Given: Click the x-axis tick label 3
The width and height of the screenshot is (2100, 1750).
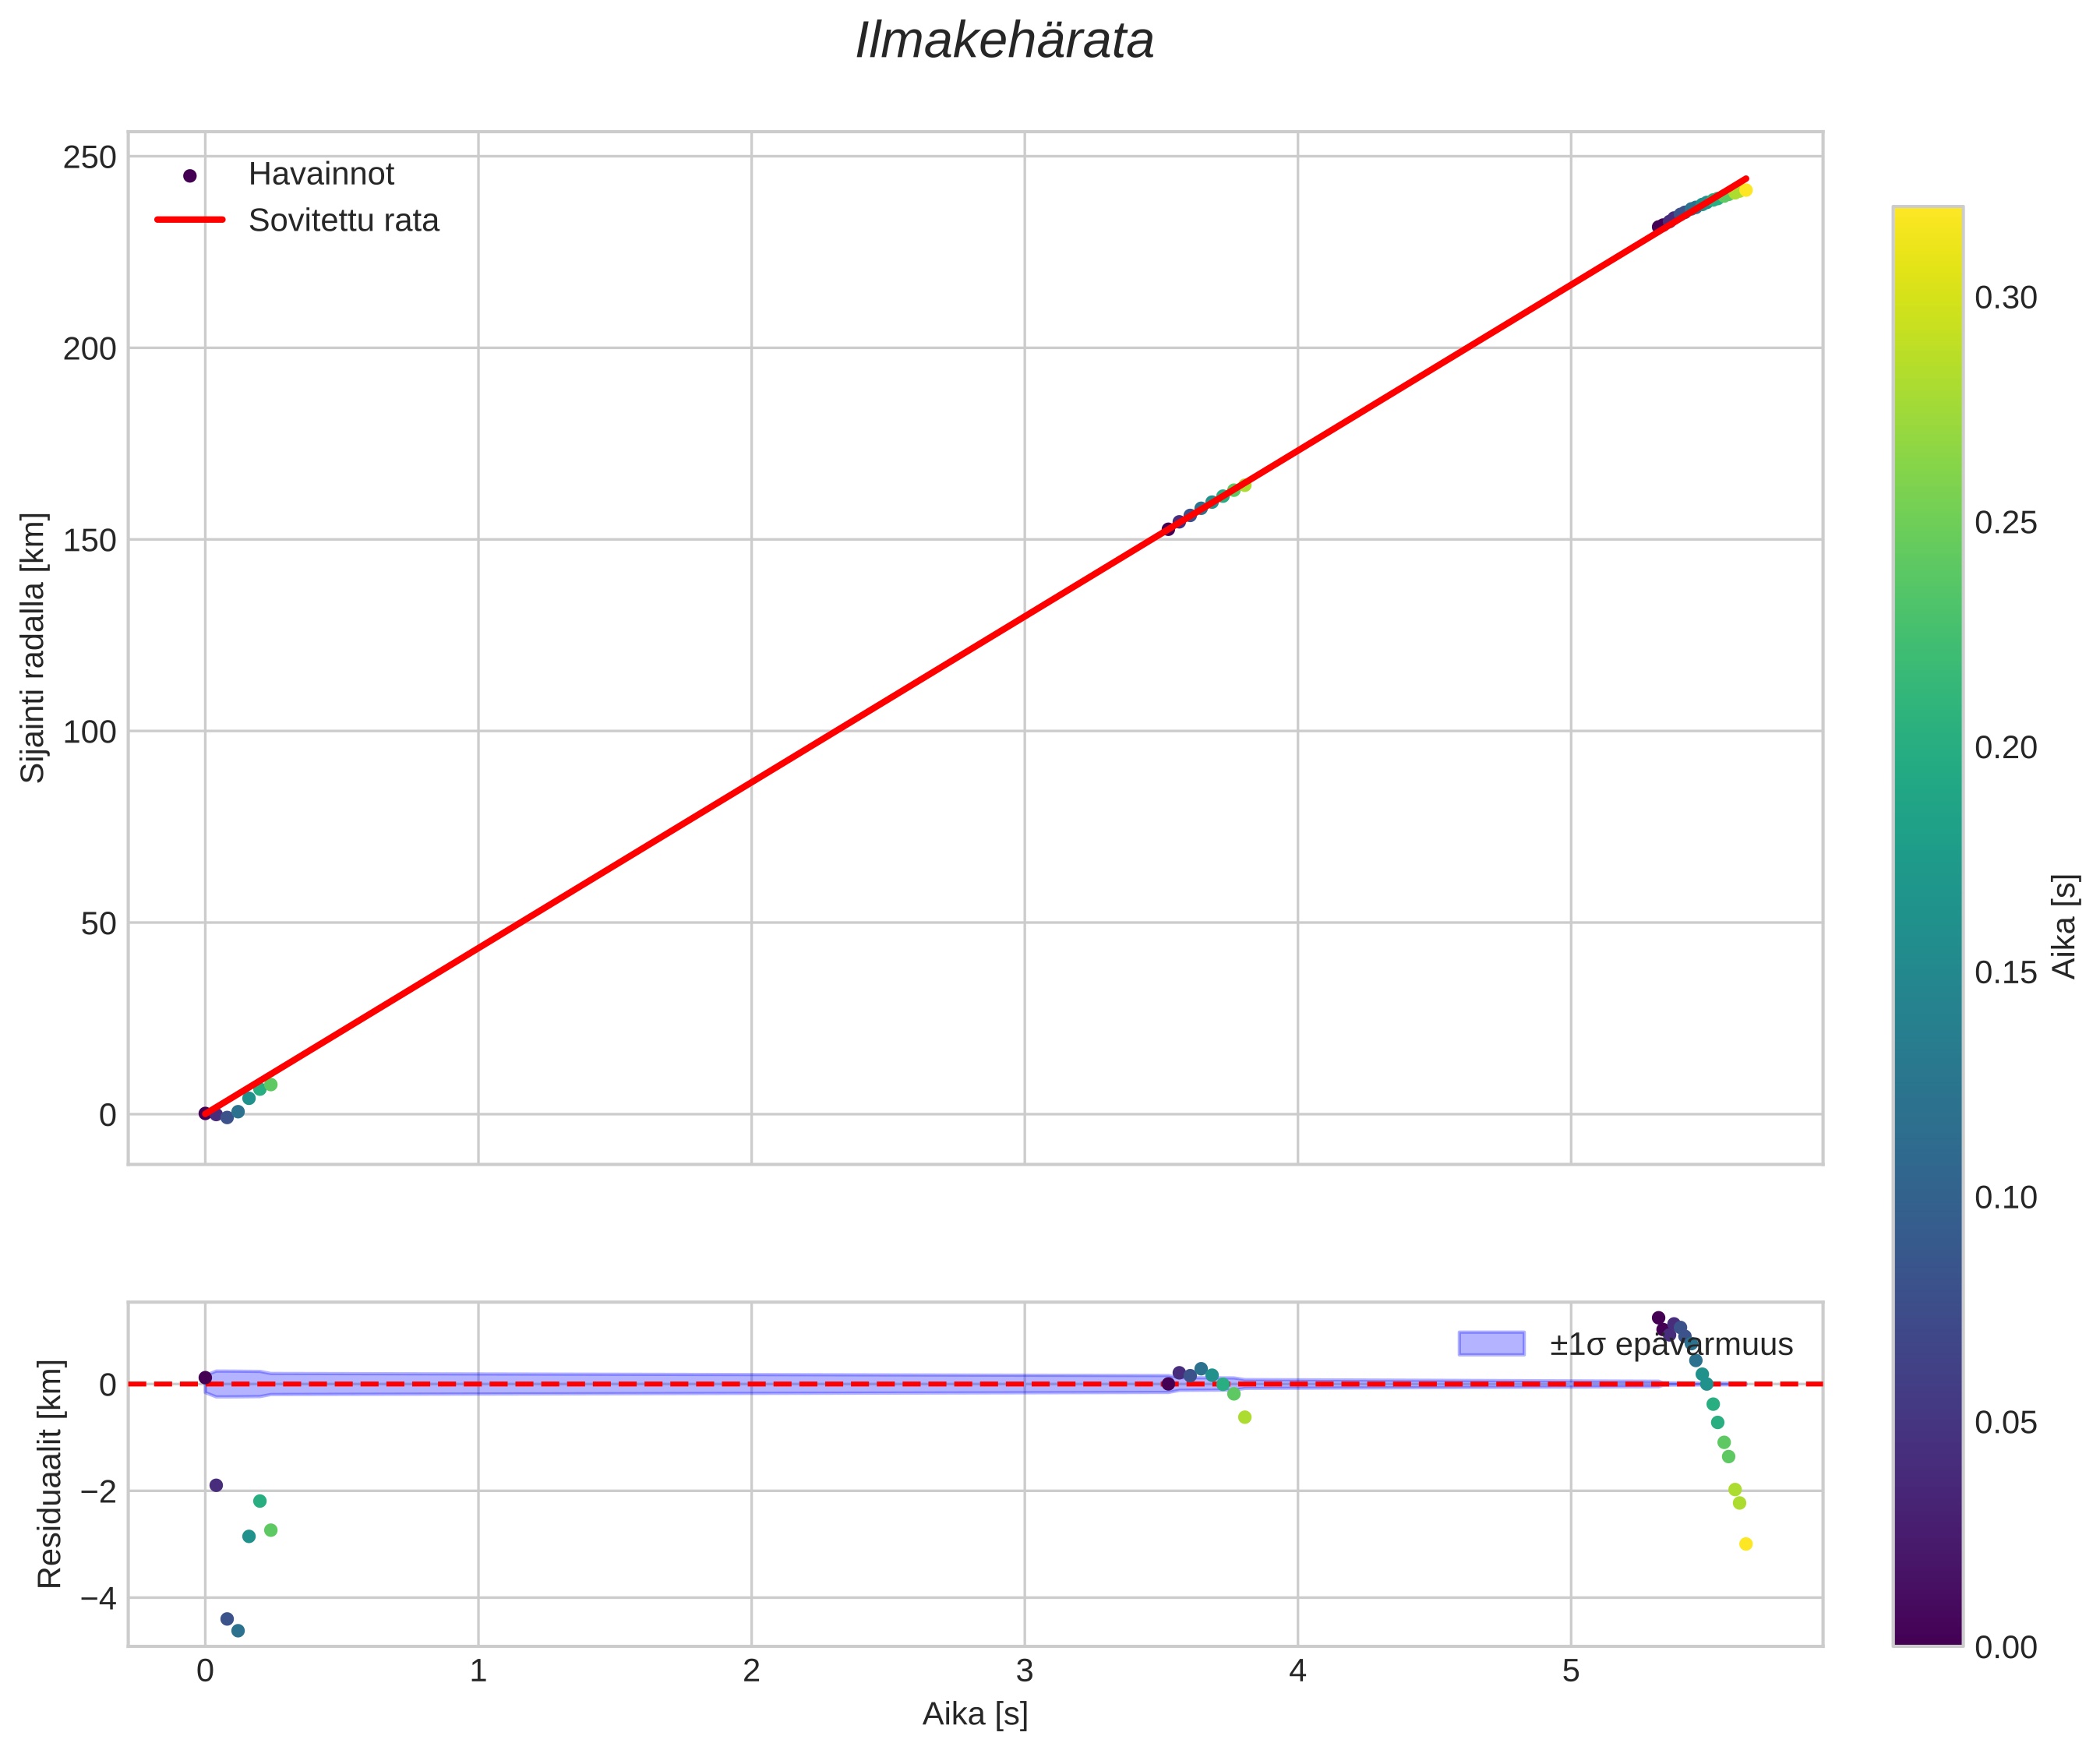Looking at the screenshot, I should point(1024,1672).
